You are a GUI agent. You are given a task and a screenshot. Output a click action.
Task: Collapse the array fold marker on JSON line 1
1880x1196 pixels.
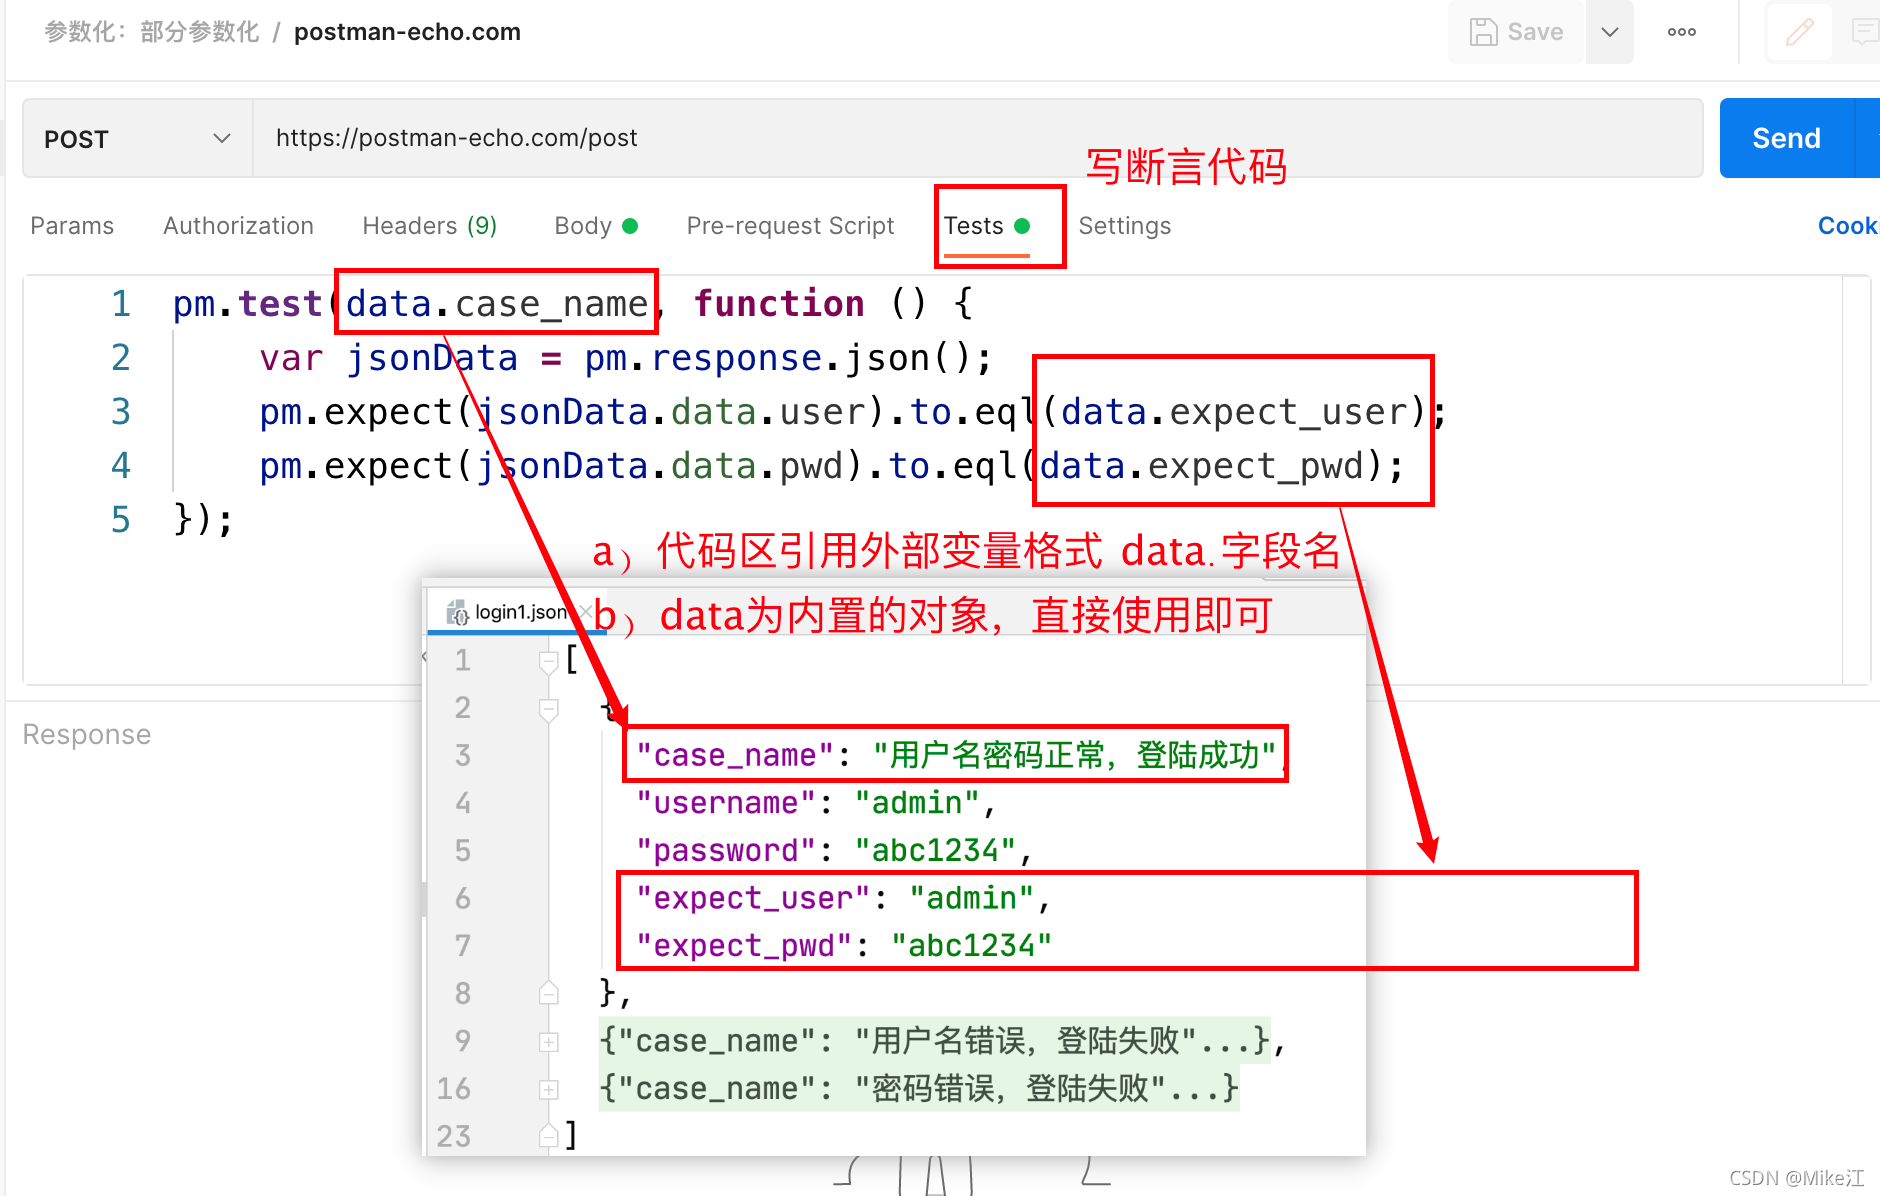click(x=548, y=661)
